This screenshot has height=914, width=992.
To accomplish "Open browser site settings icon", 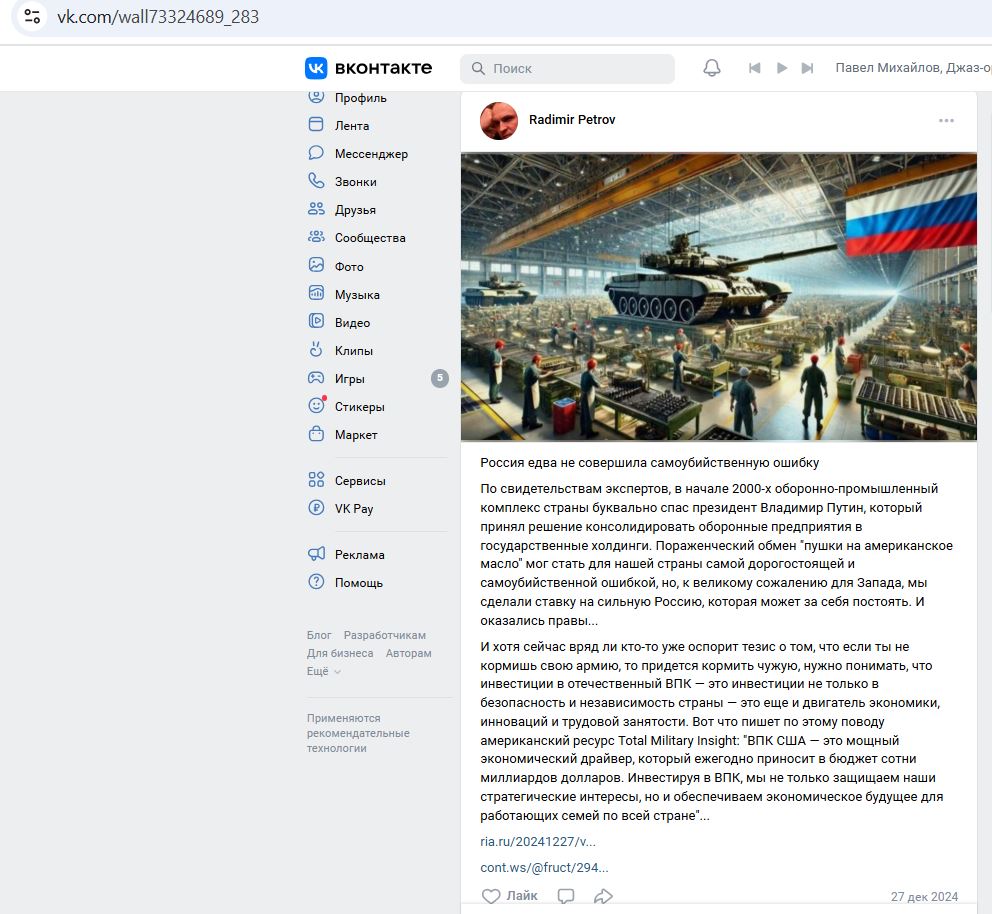I will pyautogui.click(x=32, y=16).
